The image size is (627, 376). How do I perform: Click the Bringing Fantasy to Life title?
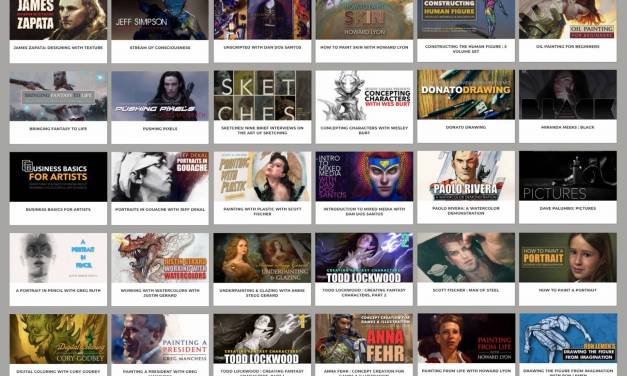58,129
